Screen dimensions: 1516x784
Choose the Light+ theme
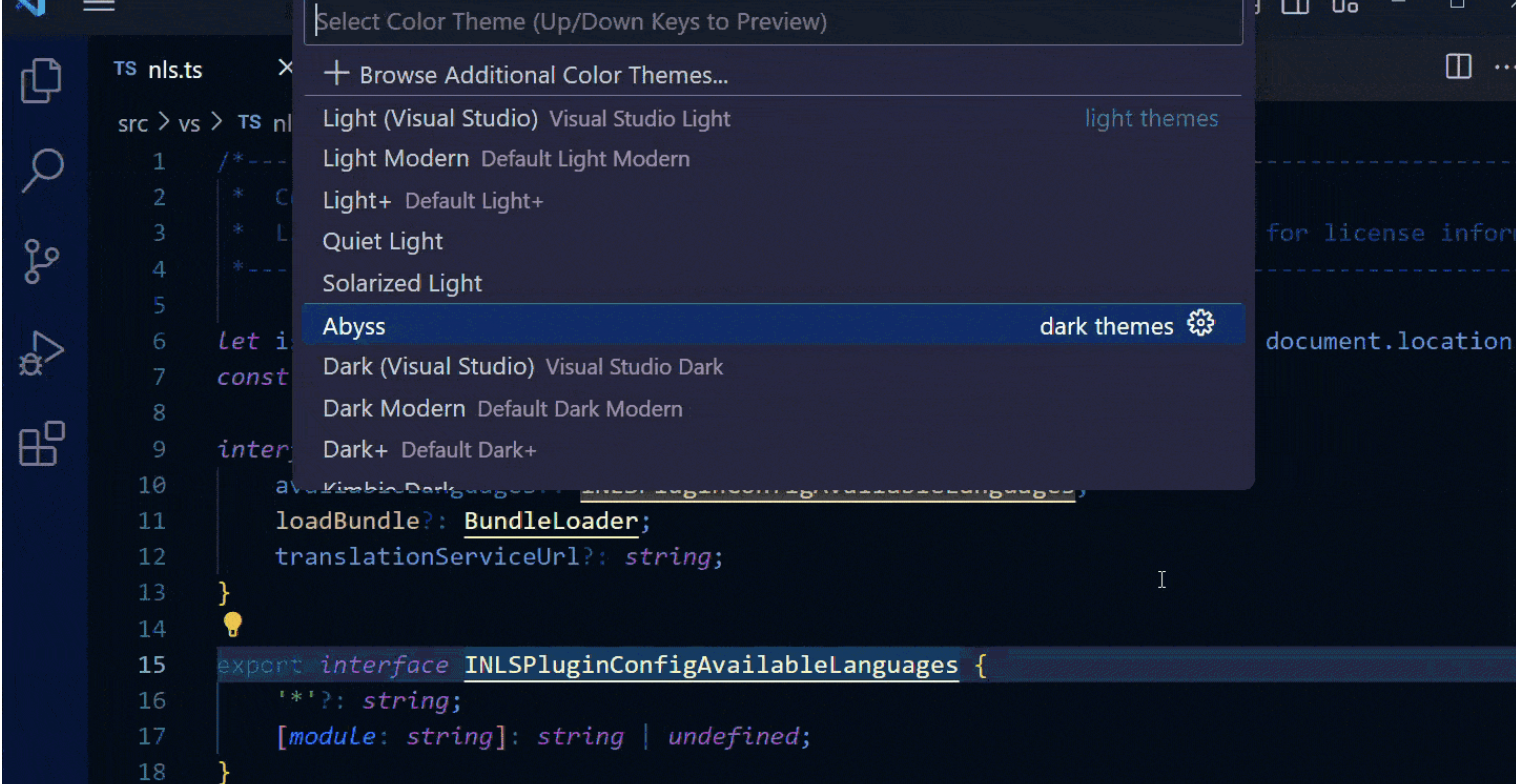[x=773, y=201]
